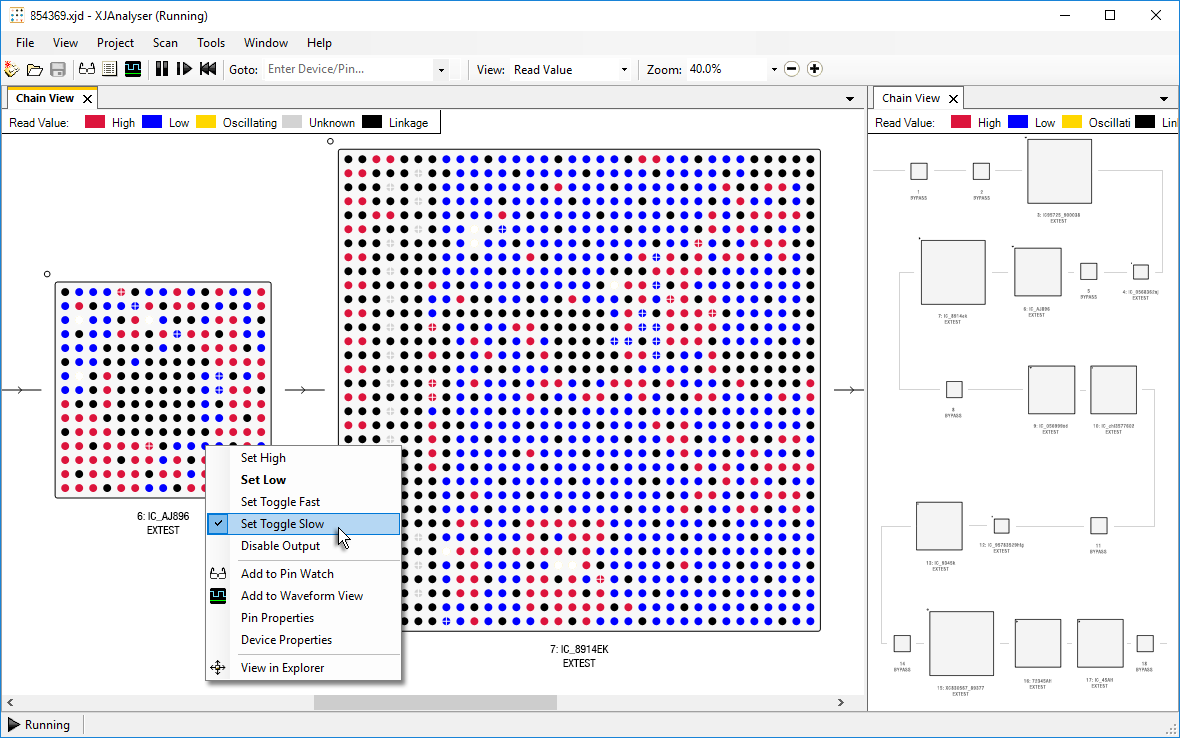Open the right Chain View panel dropdown
The width and height of the screenshot is (1180, 738).
coord(1163,97)
